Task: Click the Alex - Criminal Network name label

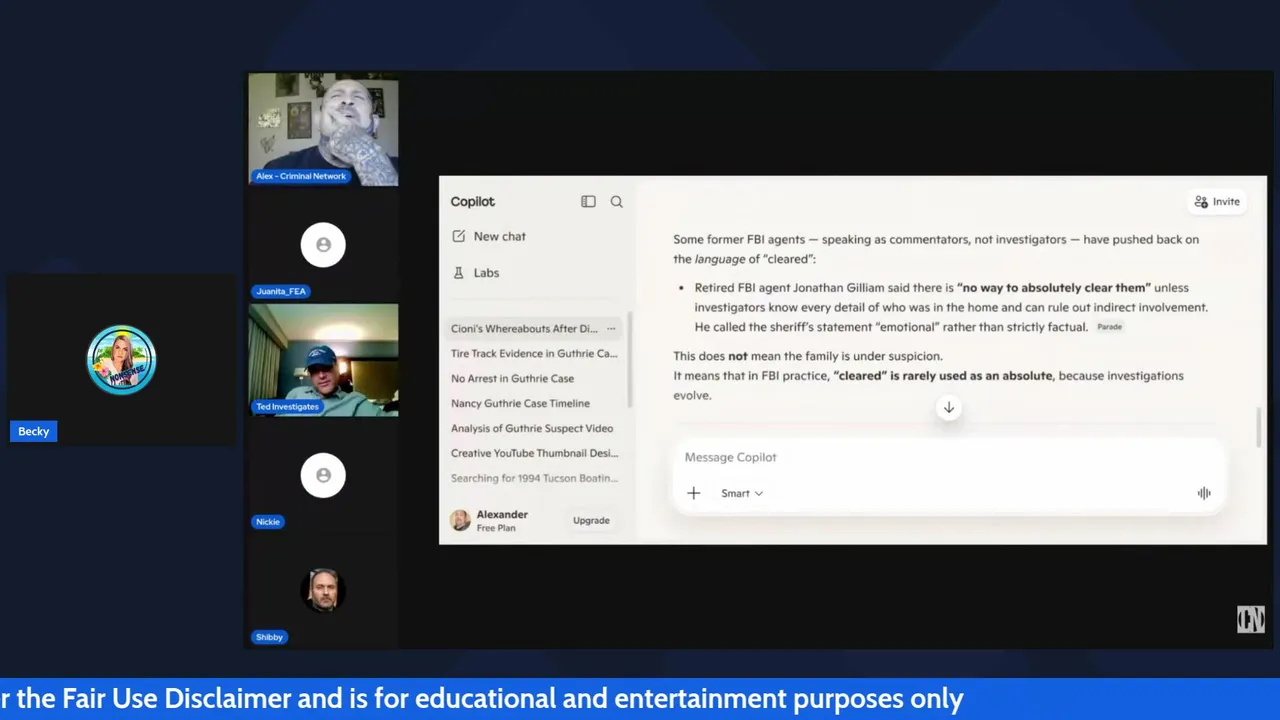Action: 301,176
